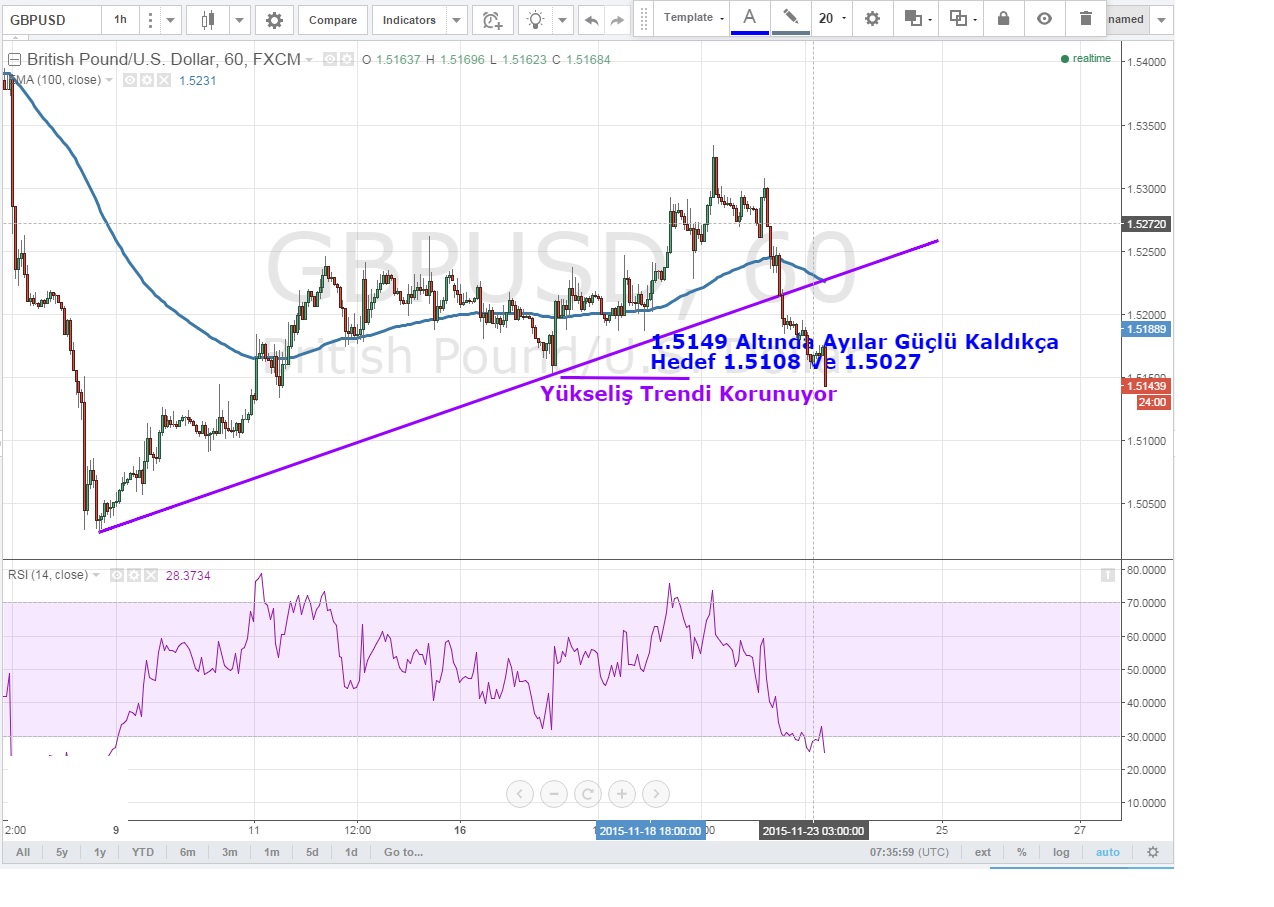The image size is (1274, 907).
Task: Open the Template dropdown
Action: click(x=694, y=18)
